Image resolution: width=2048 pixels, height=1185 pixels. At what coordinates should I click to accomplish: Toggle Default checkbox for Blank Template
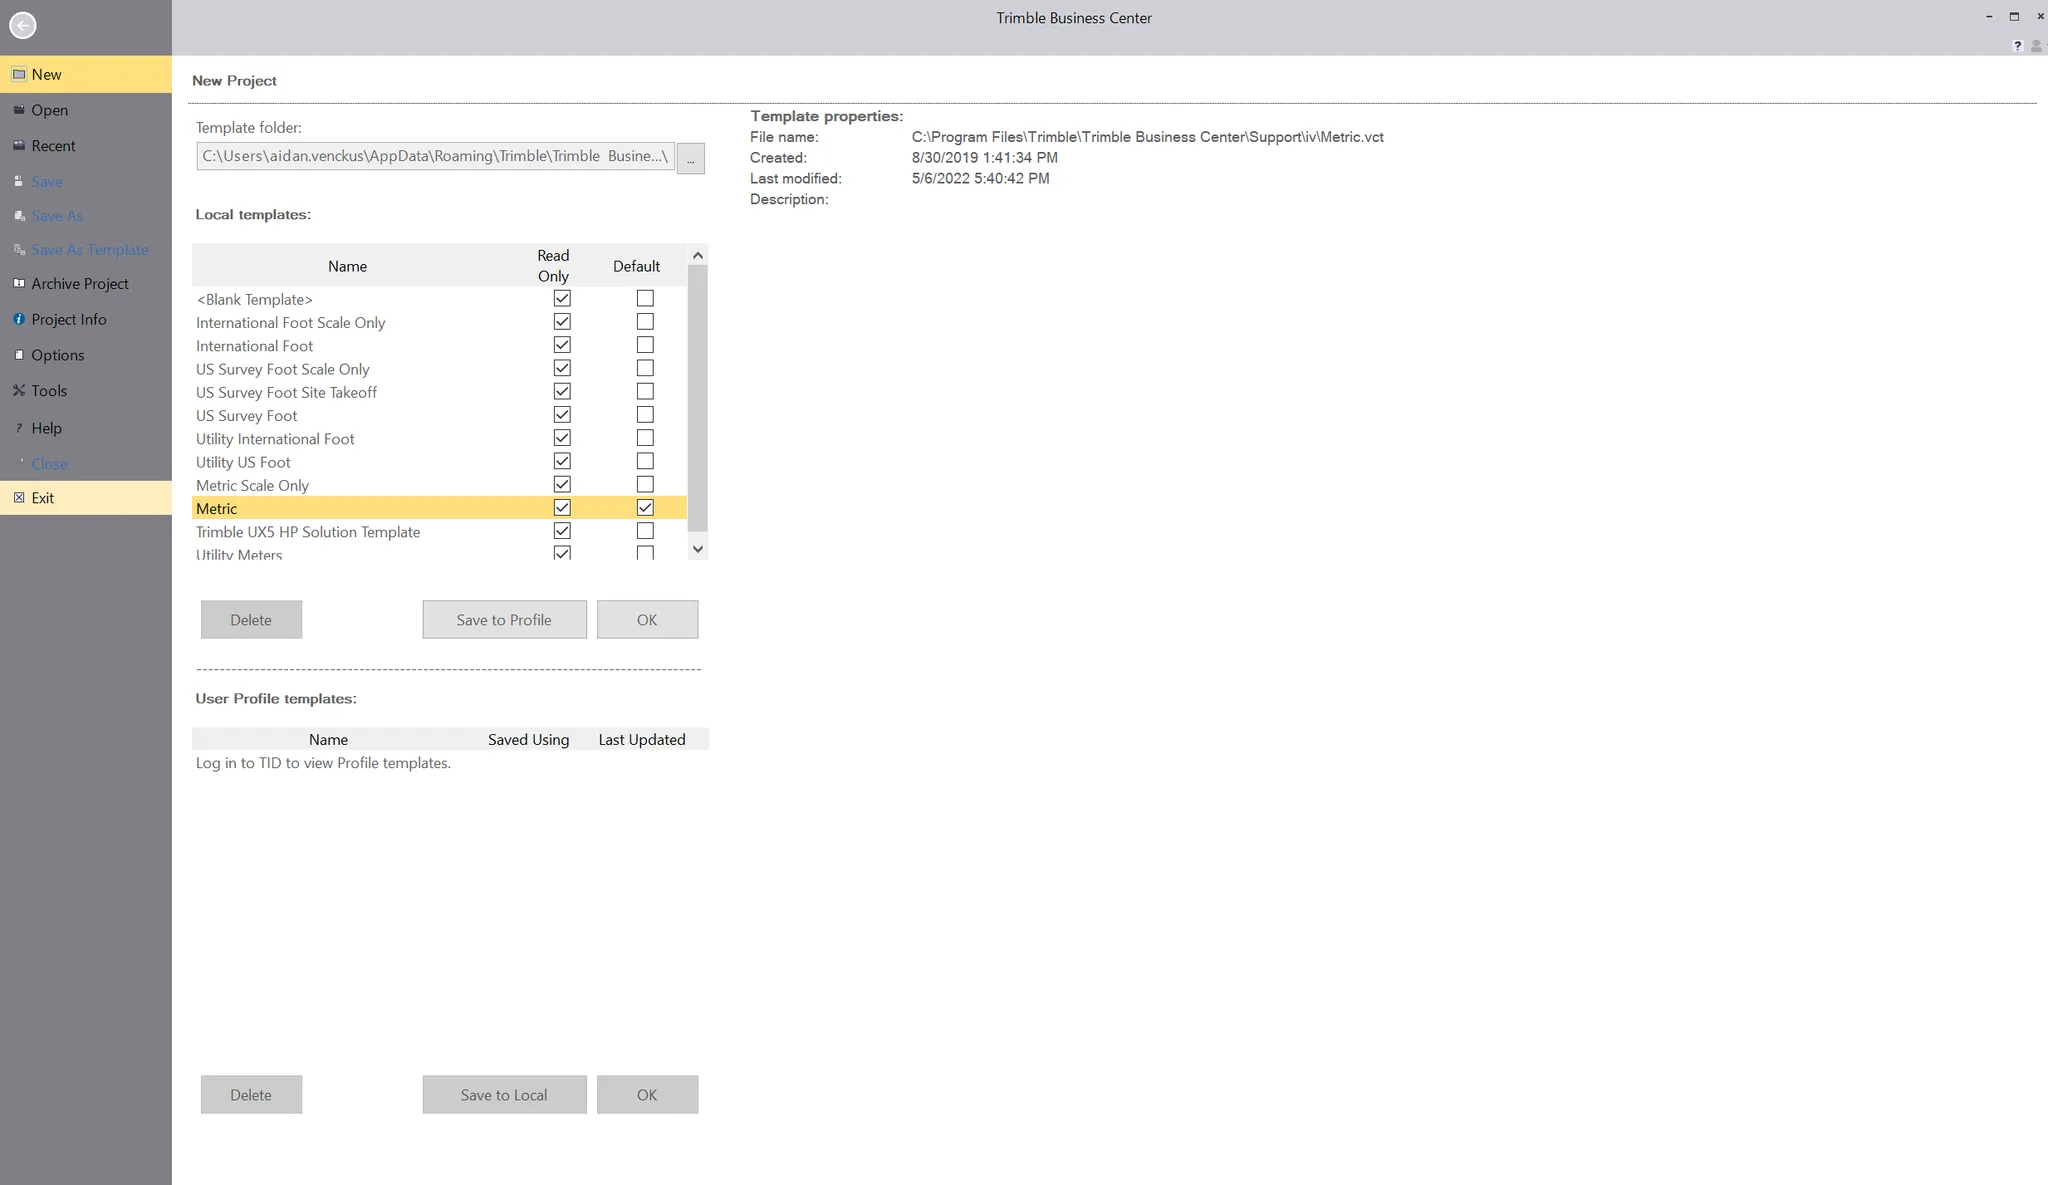pos(645,298)
